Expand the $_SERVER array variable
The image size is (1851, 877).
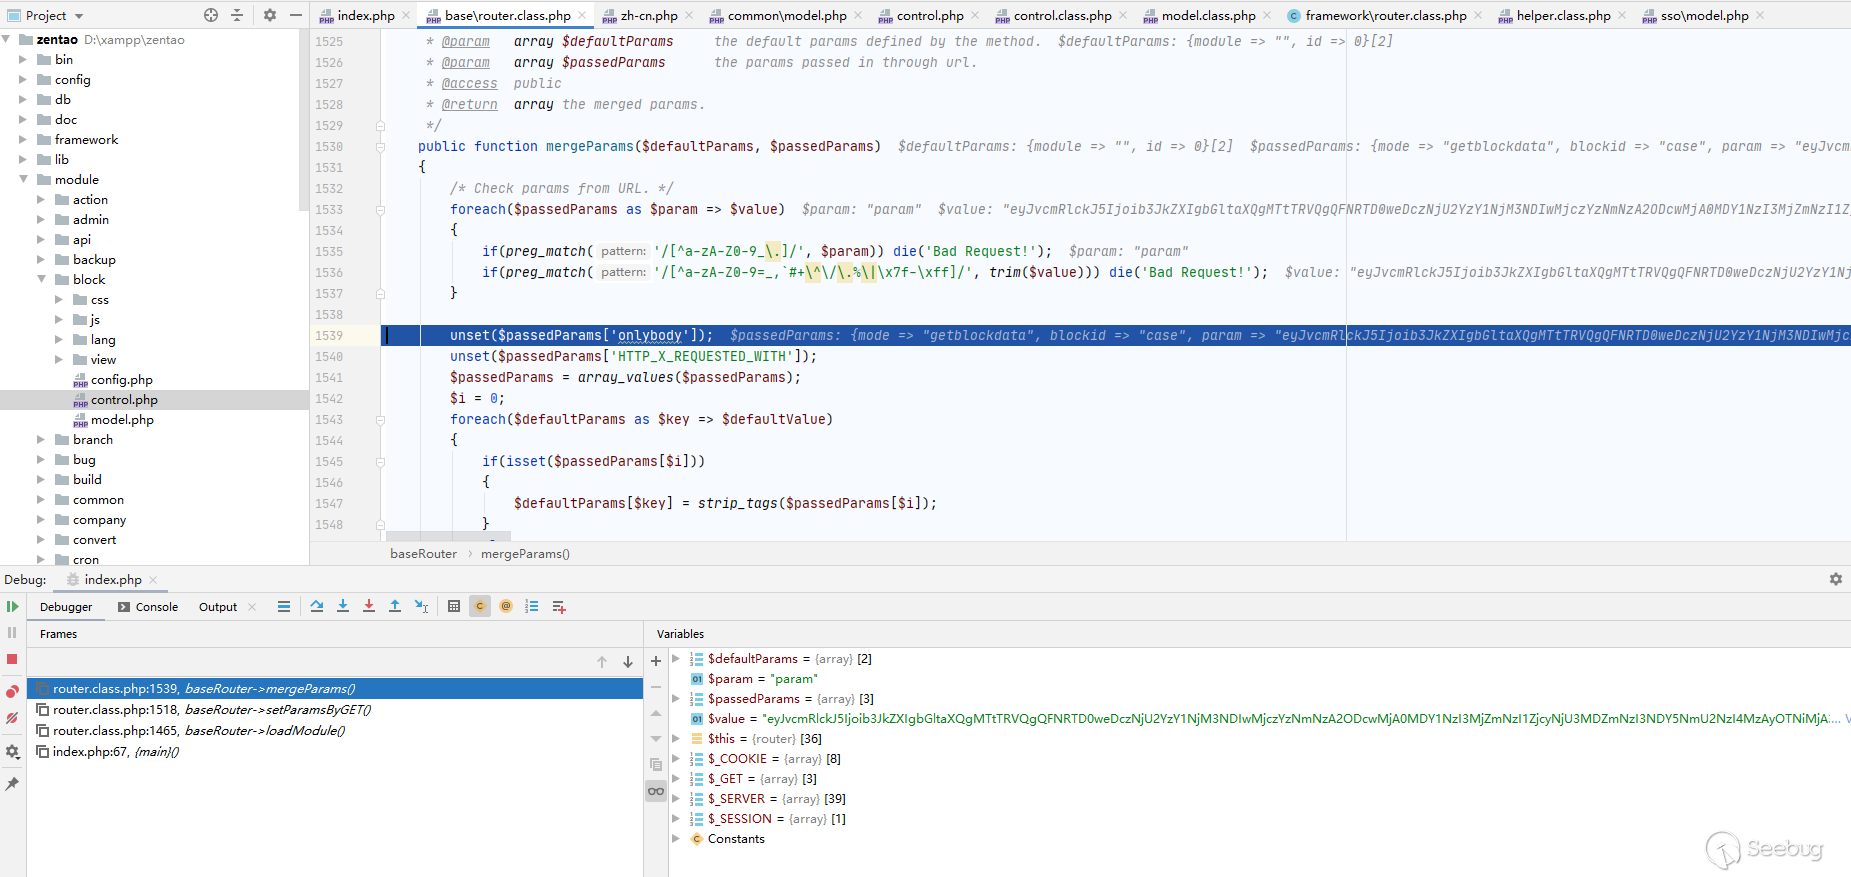[x=677, y=799]
